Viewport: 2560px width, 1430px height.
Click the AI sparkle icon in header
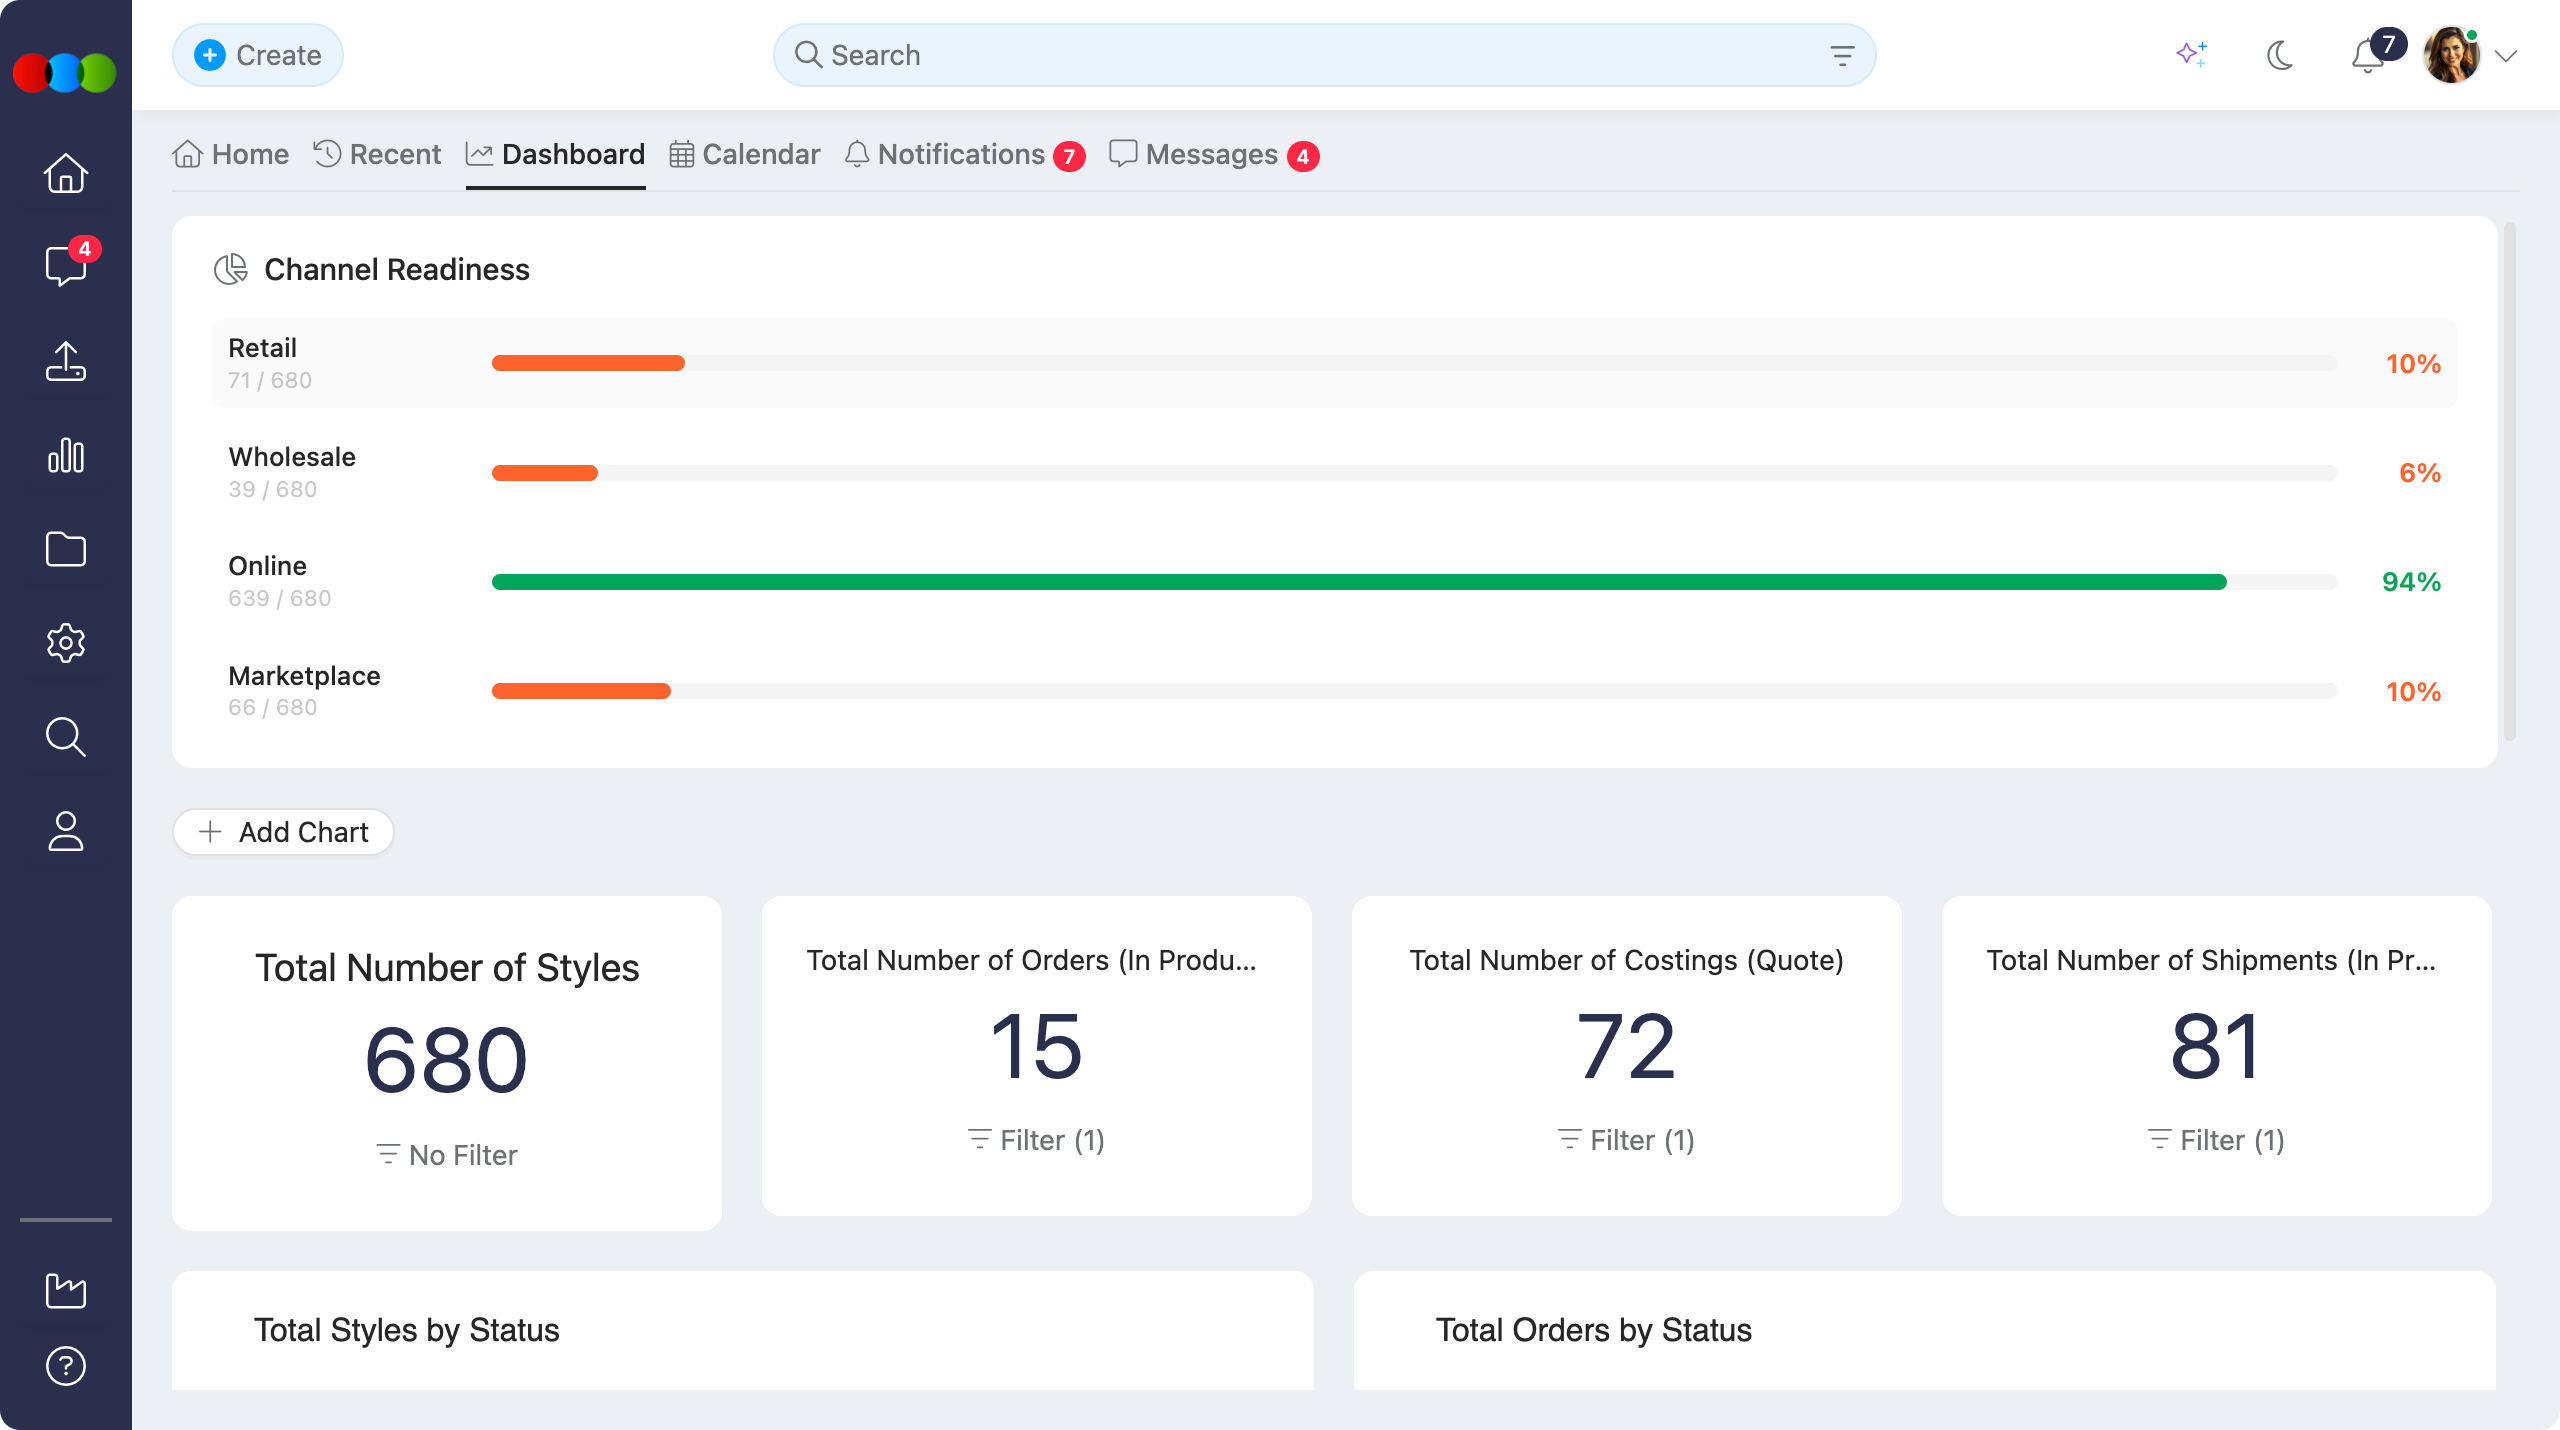[x=2192, y=55]
